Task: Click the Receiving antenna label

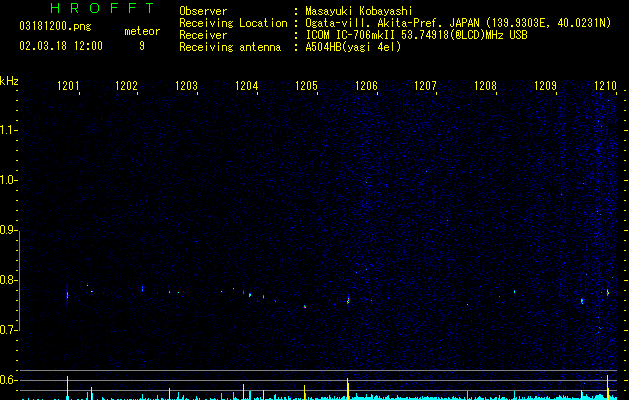Action: tap(230, 47)
